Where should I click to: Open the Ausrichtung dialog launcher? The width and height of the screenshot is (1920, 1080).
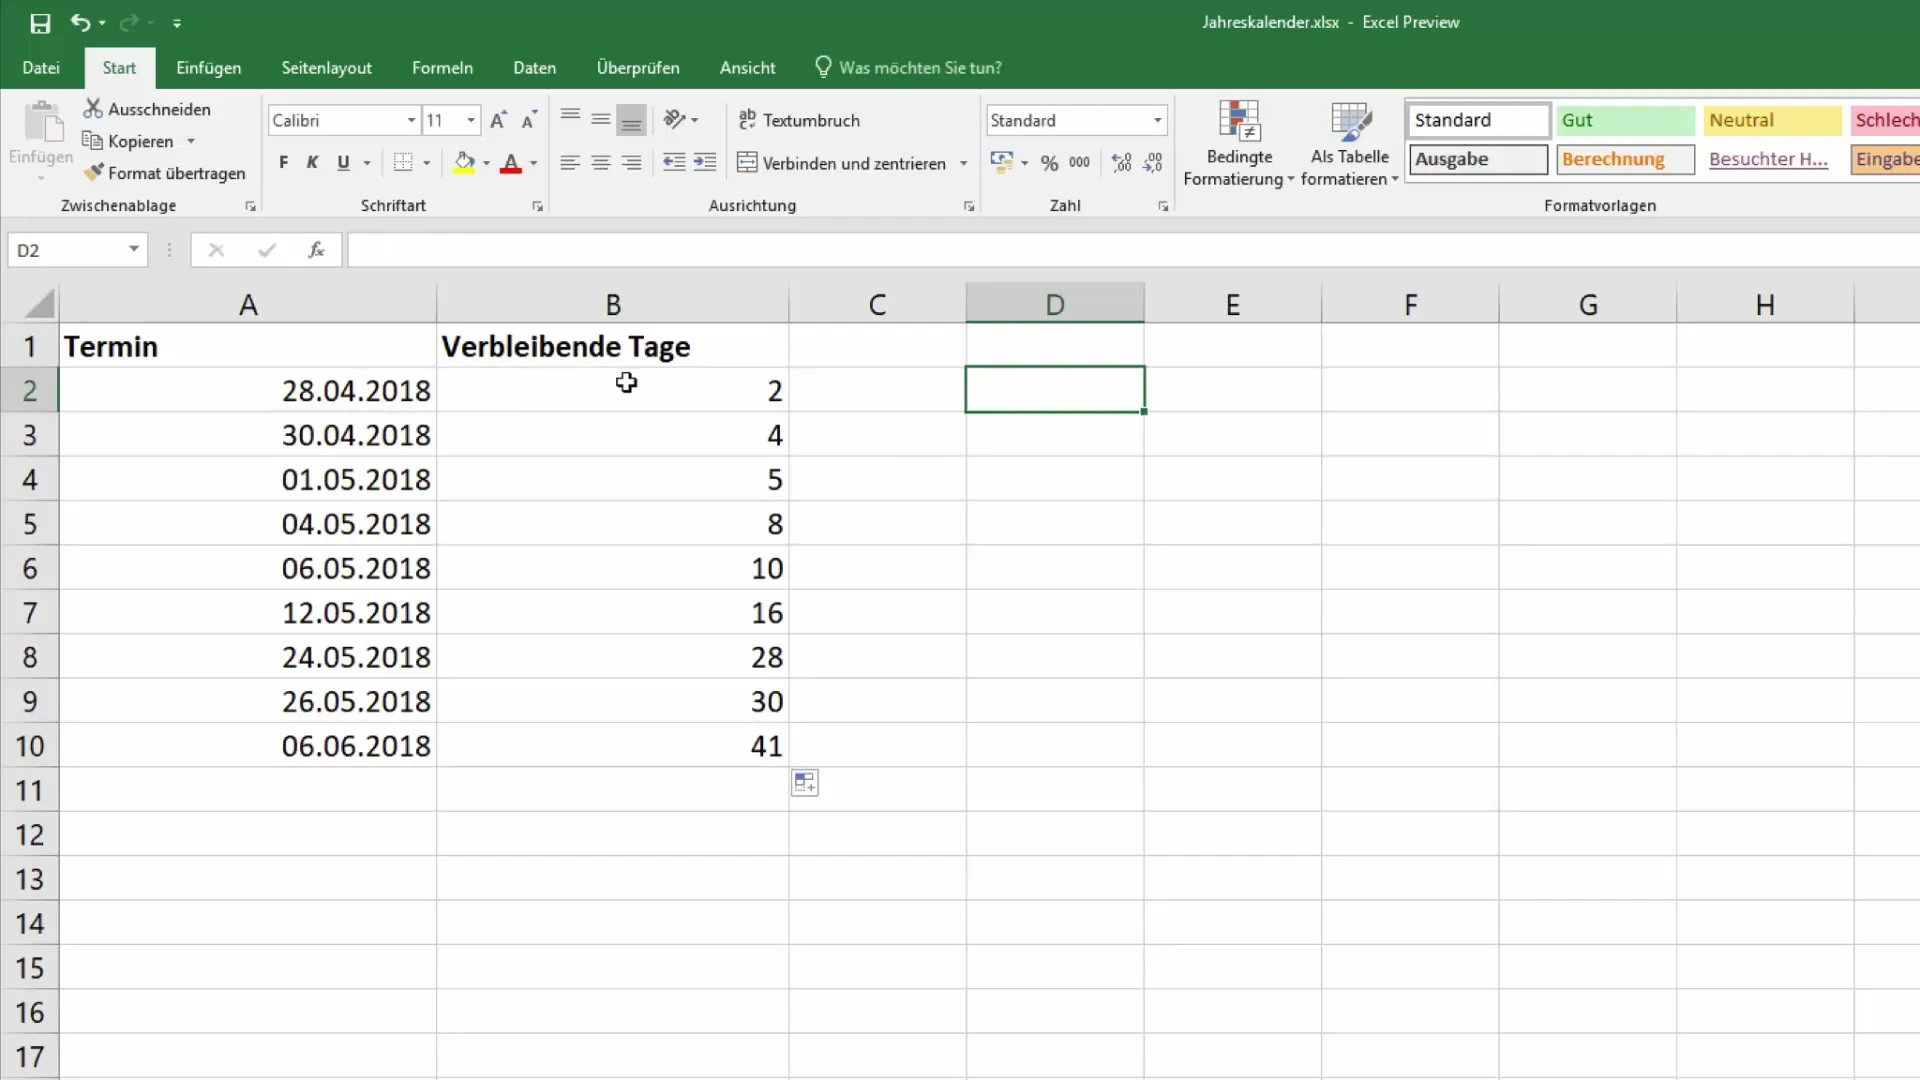point(969,206)
